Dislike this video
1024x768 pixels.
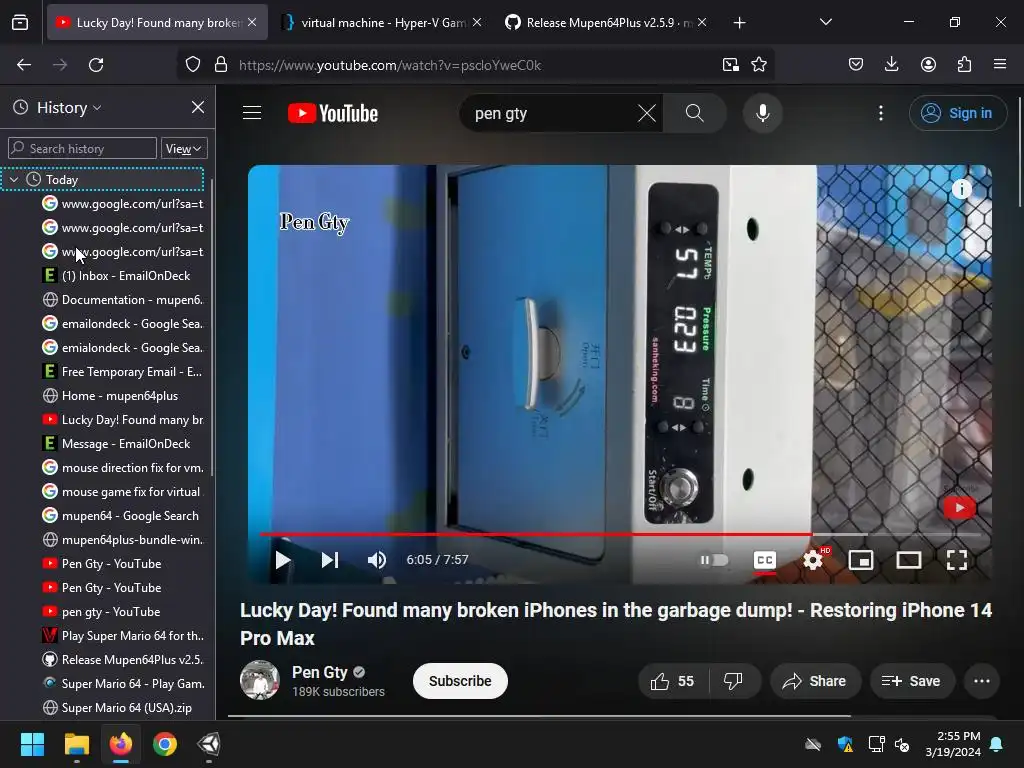734,681
